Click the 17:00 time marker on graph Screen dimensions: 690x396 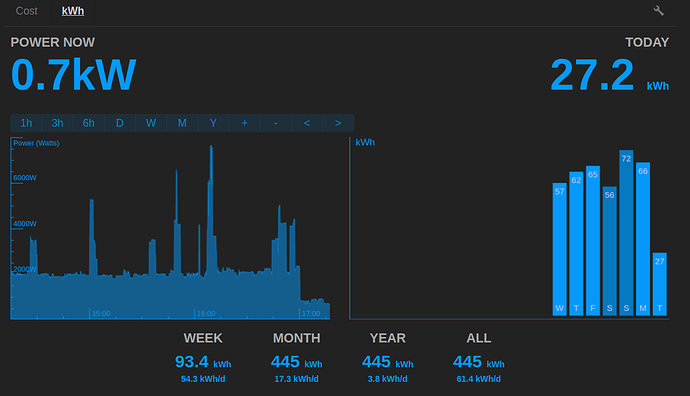(x=311, y=314)
